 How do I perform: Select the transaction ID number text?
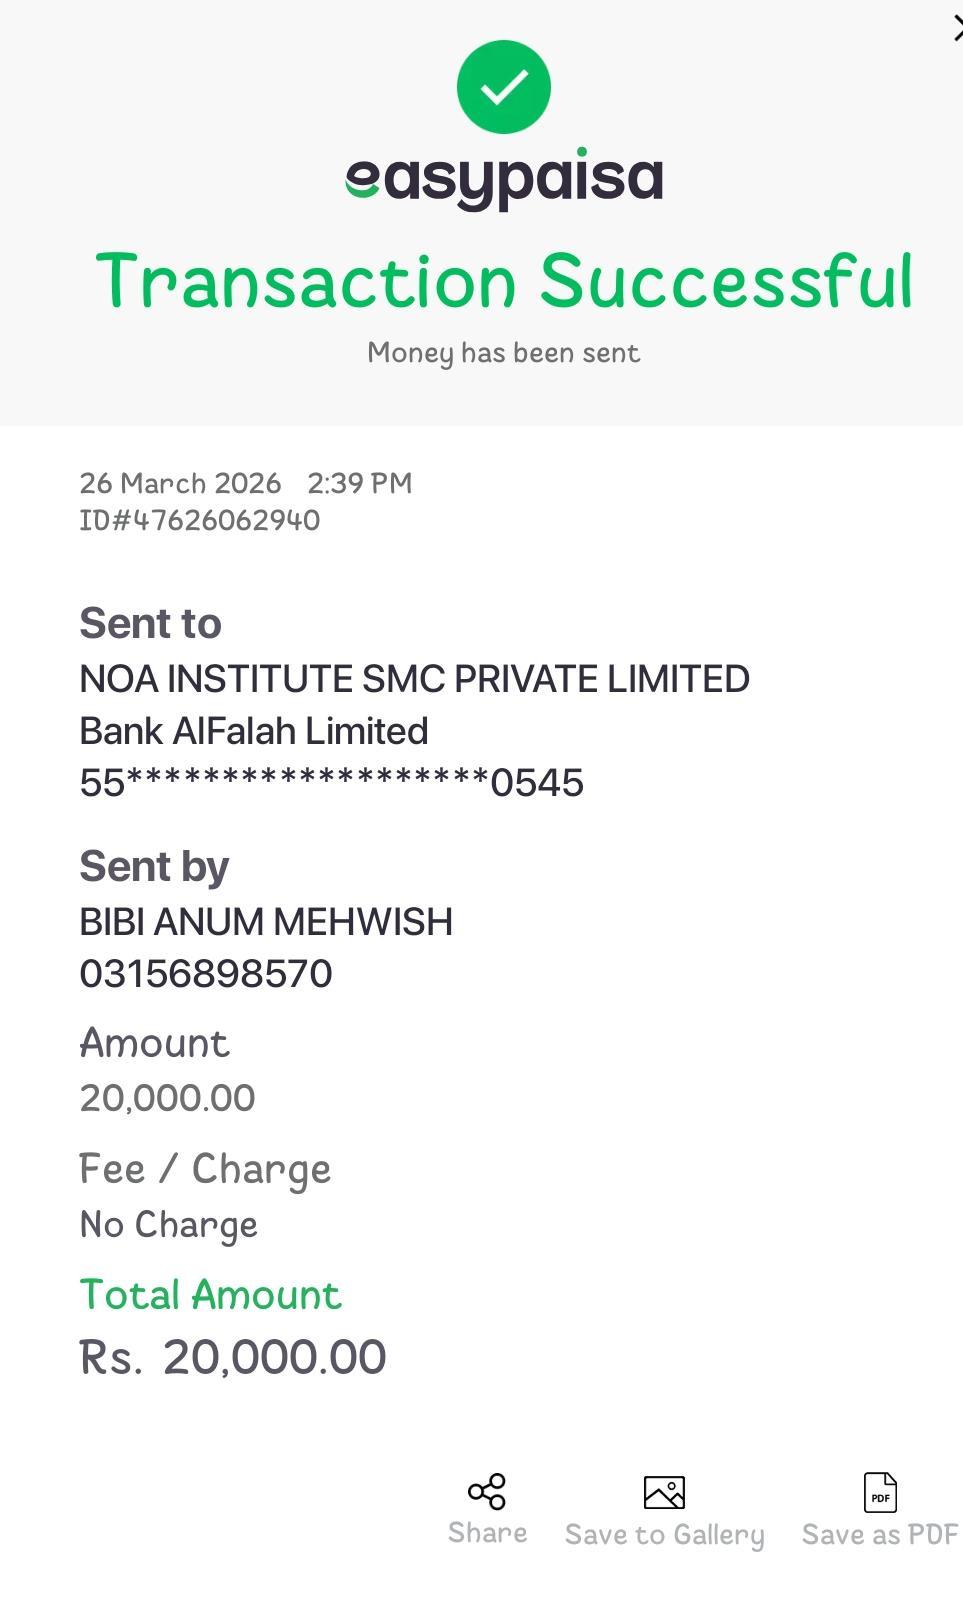coord(200,520)
